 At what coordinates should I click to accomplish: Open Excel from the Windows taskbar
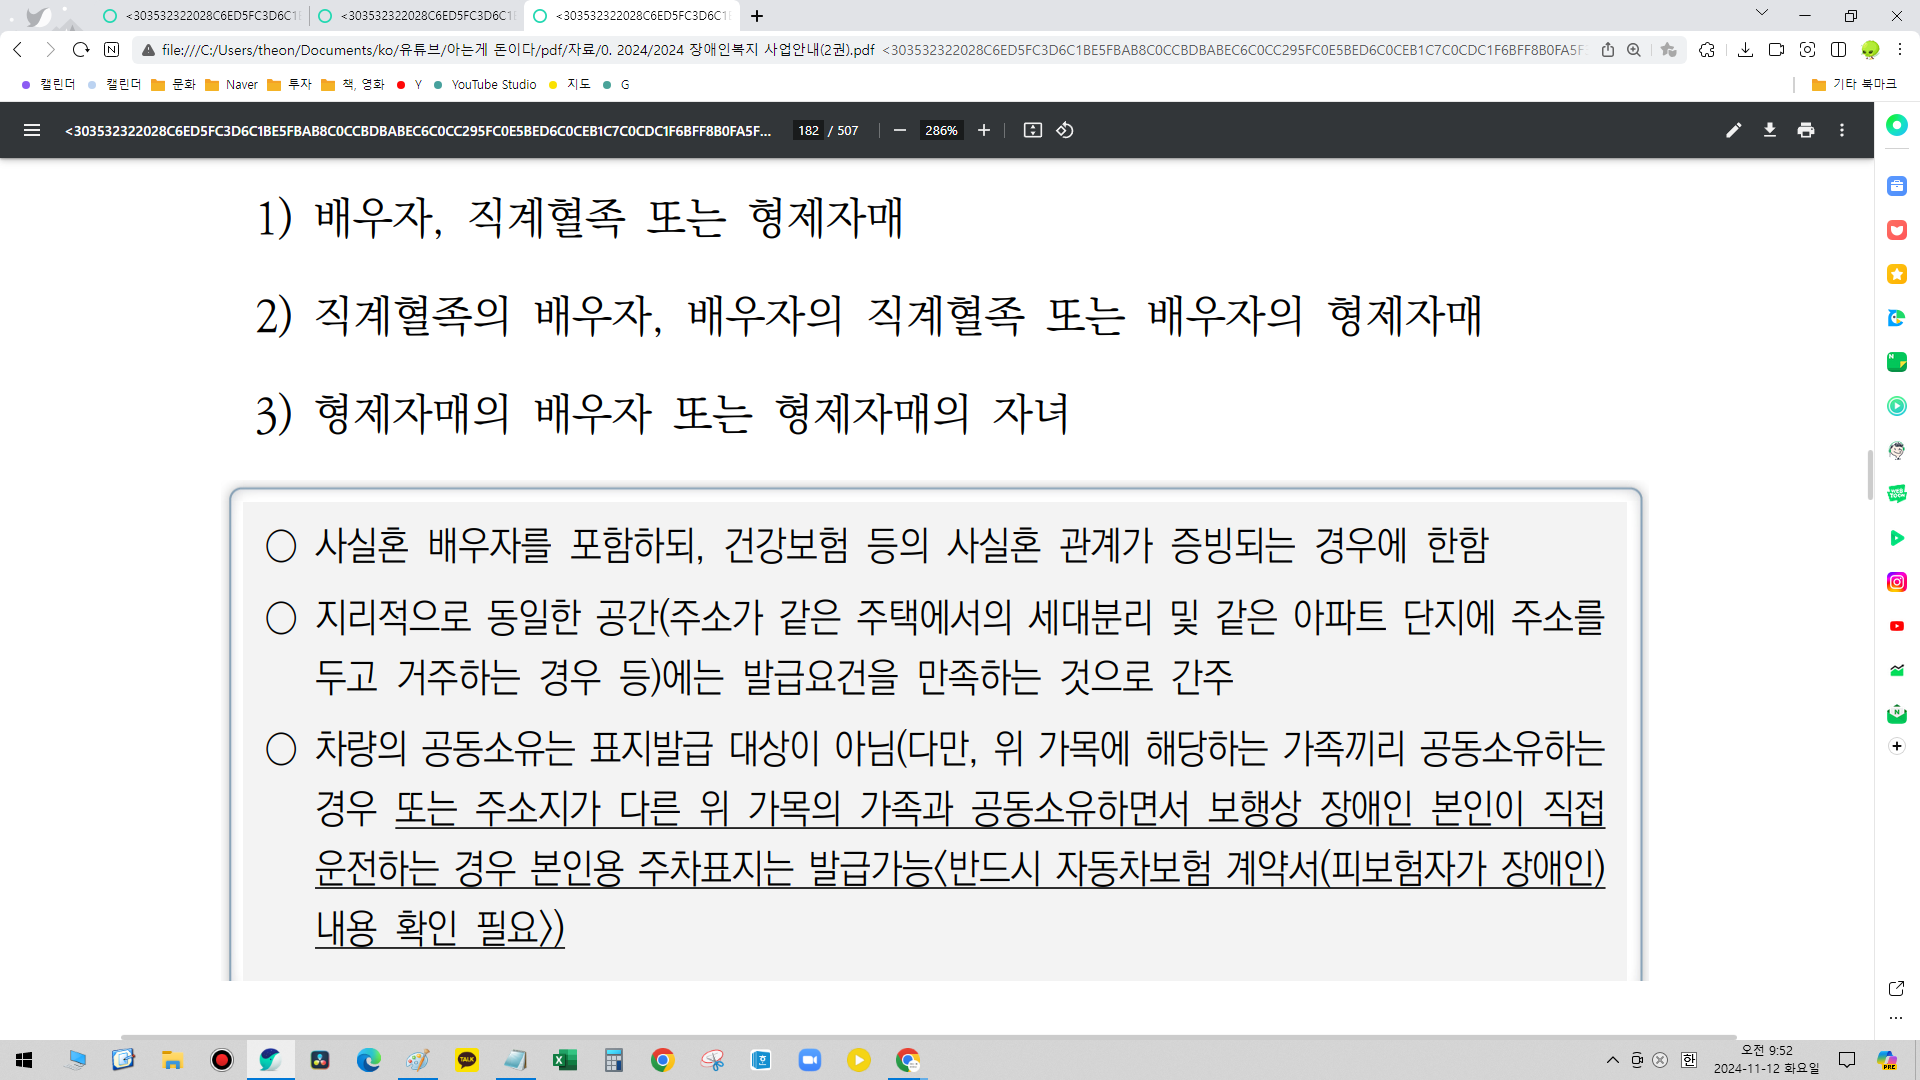(565, 1060)
